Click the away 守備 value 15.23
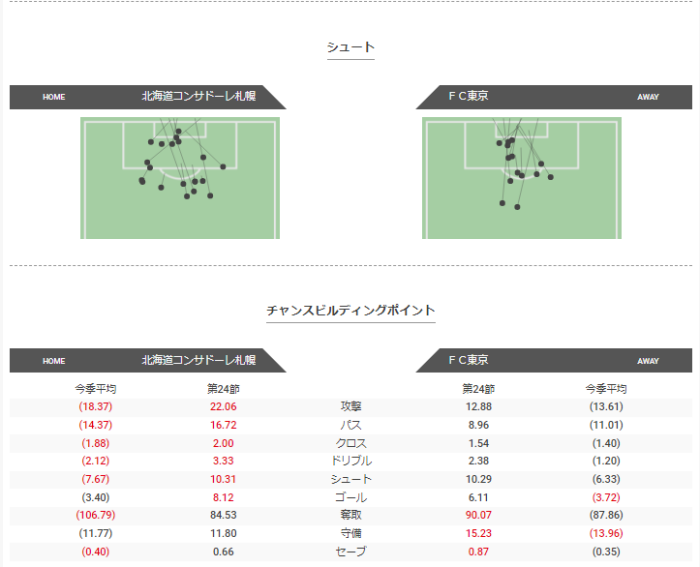This screenshot has width=700, height=567. [476, 533]
